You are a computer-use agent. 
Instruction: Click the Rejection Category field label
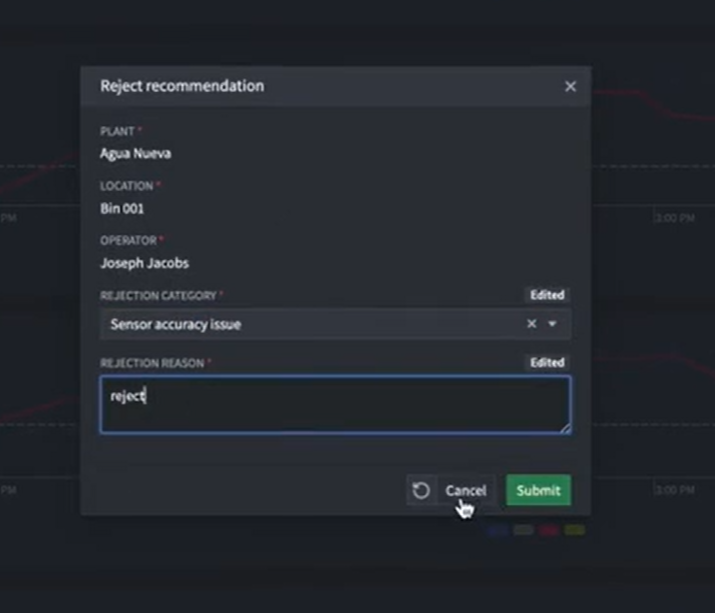click(158, 296)
